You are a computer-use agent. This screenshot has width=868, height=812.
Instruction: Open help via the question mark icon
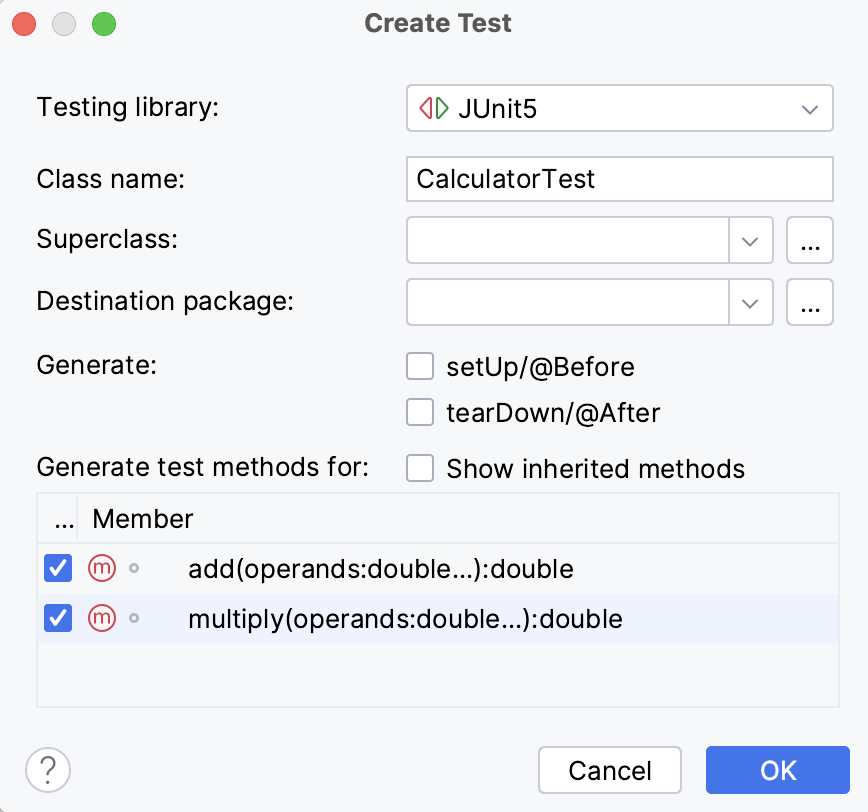[47, 770]
